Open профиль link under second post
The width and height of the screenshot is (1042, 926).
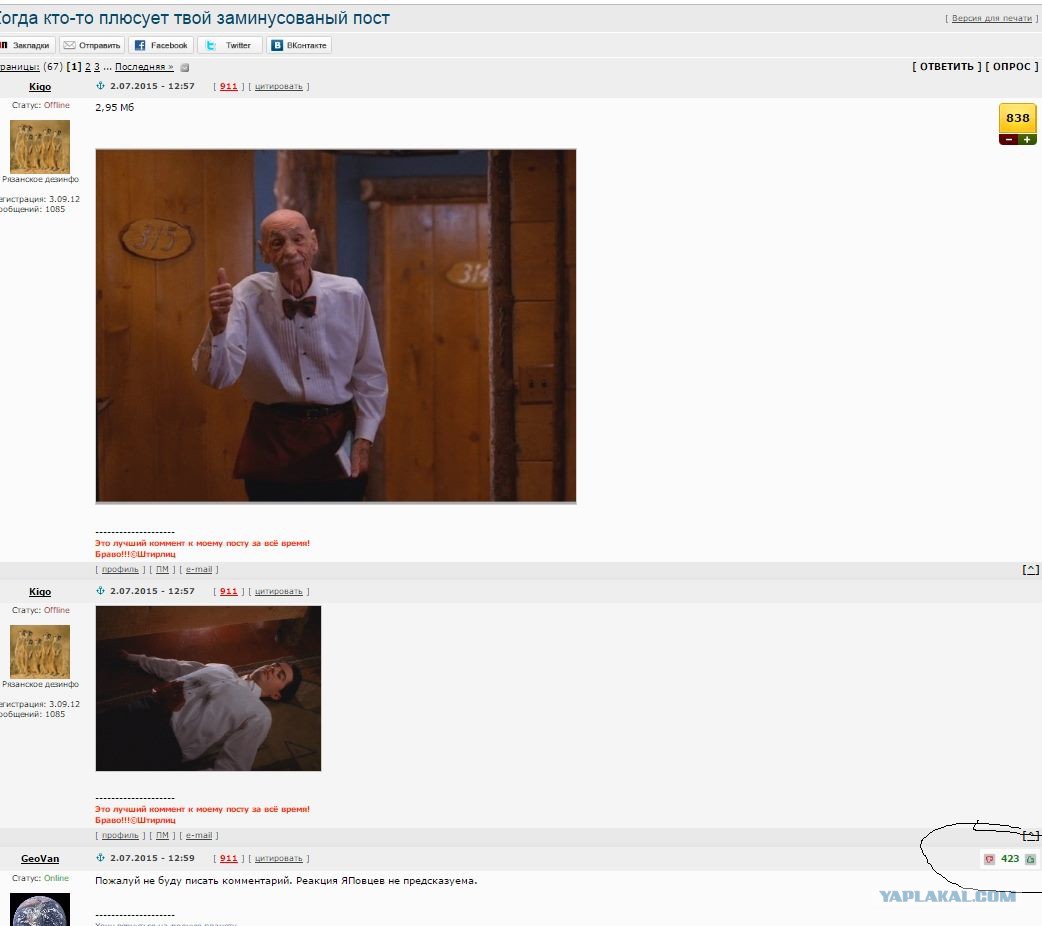pos(120,835)
